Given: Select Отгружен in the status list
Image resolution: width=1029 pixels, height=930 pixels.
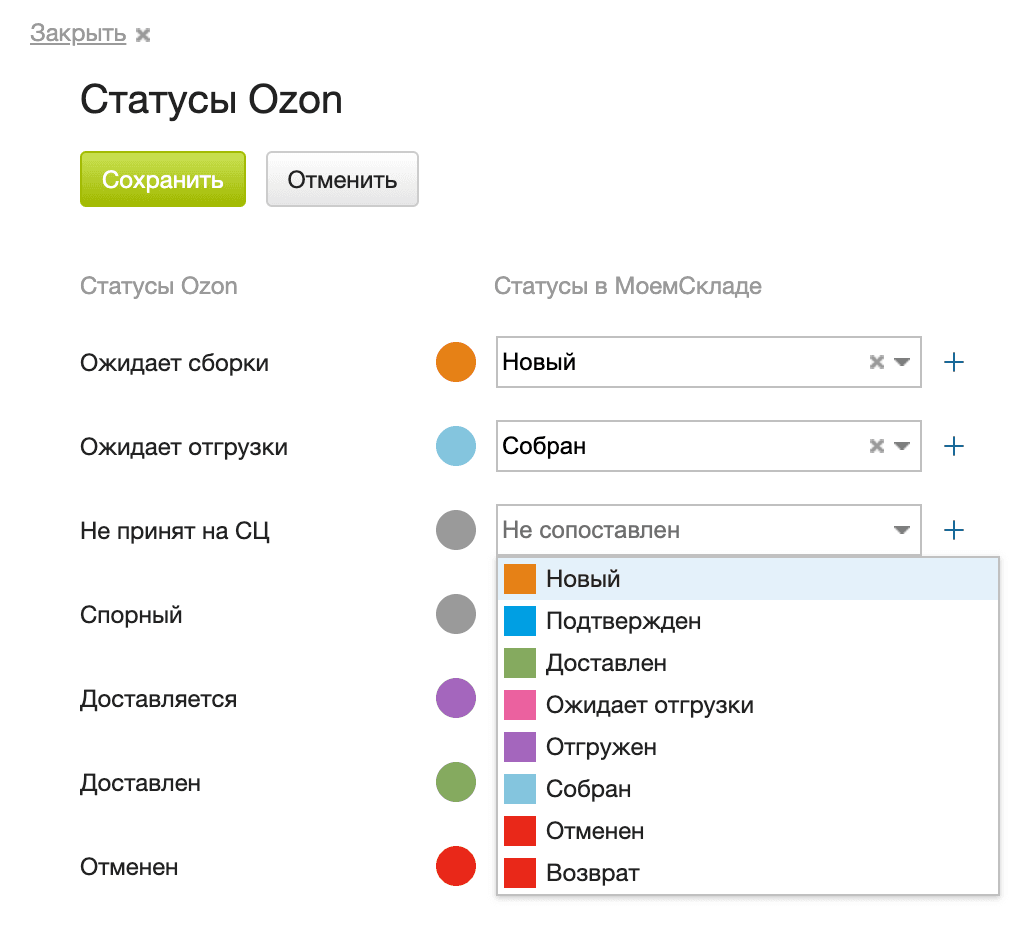Looking at the screenshot, I should (601, 747).
